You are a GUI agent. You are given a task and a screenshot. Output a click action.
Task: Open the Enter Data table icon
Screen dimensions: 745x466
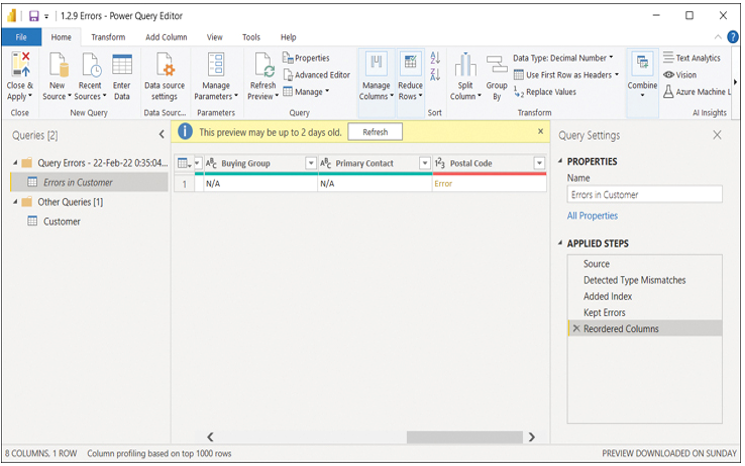122,65
